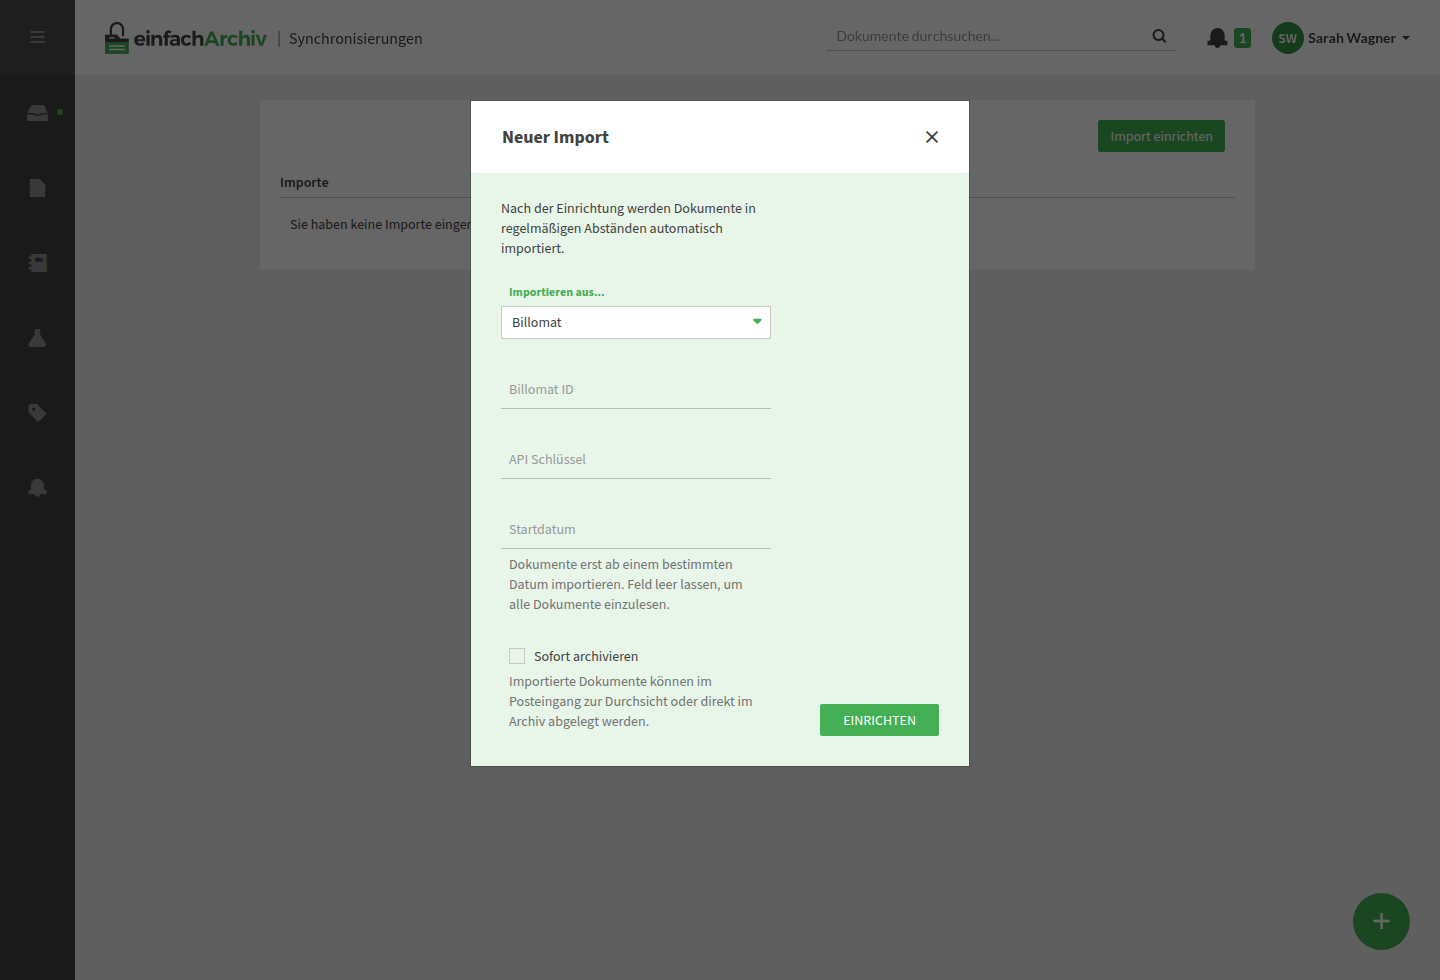Open the Importieren aus dropdown
This screenshot has height=980, width=1440.
[636, 322]
